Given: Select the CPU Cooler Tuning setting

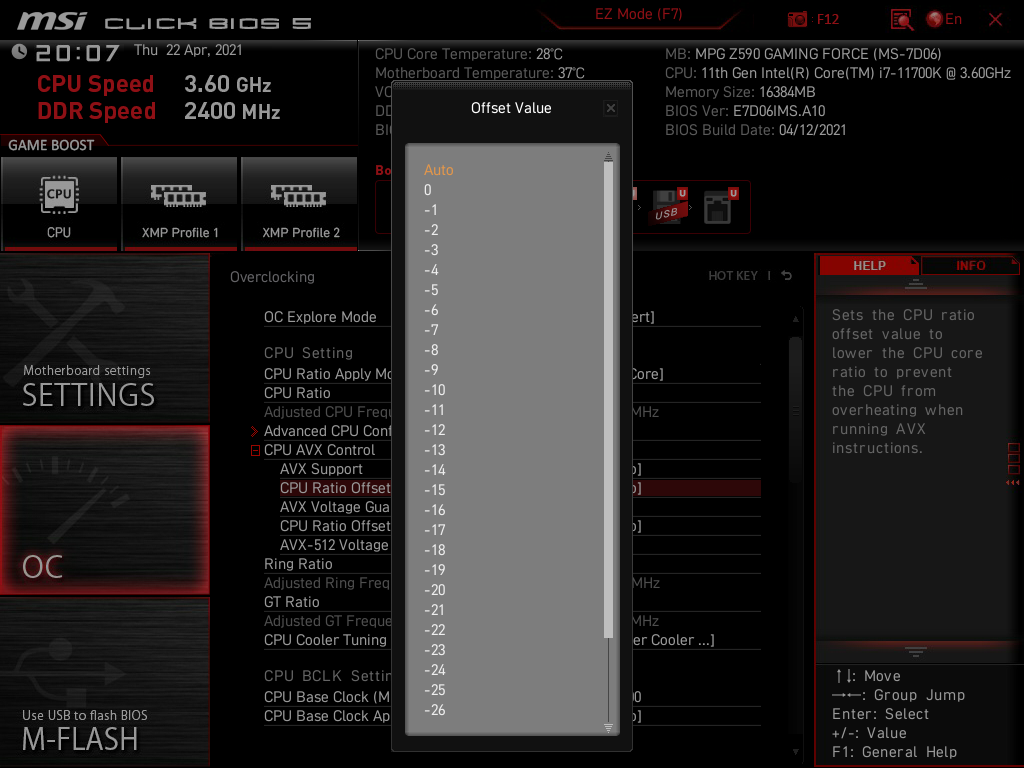Looking at the screenshot, I should pos(325,640).
